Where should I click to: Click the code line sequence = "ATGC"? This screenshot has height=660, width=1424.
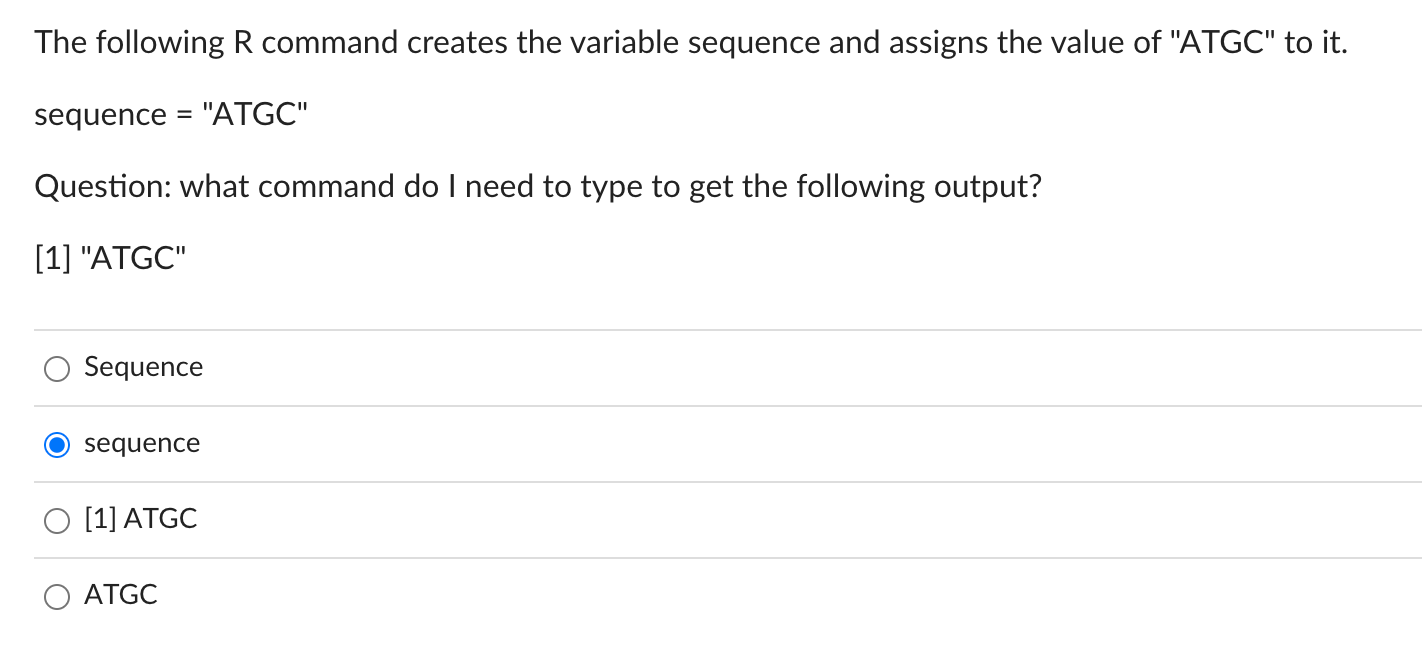coord(170,114)
